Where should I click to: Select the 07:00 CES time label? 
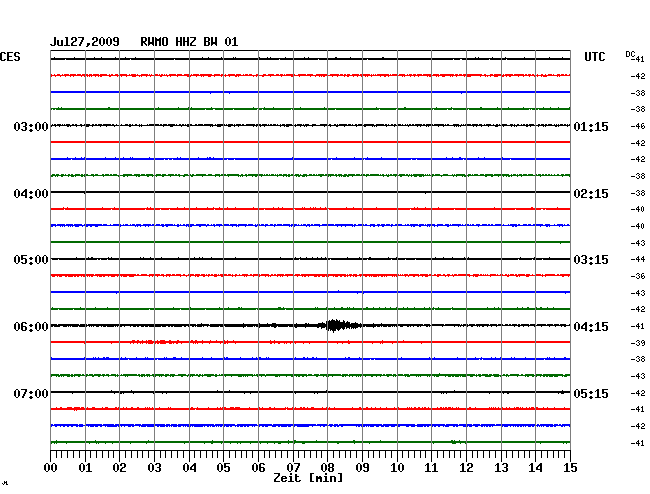pos(31,393)
